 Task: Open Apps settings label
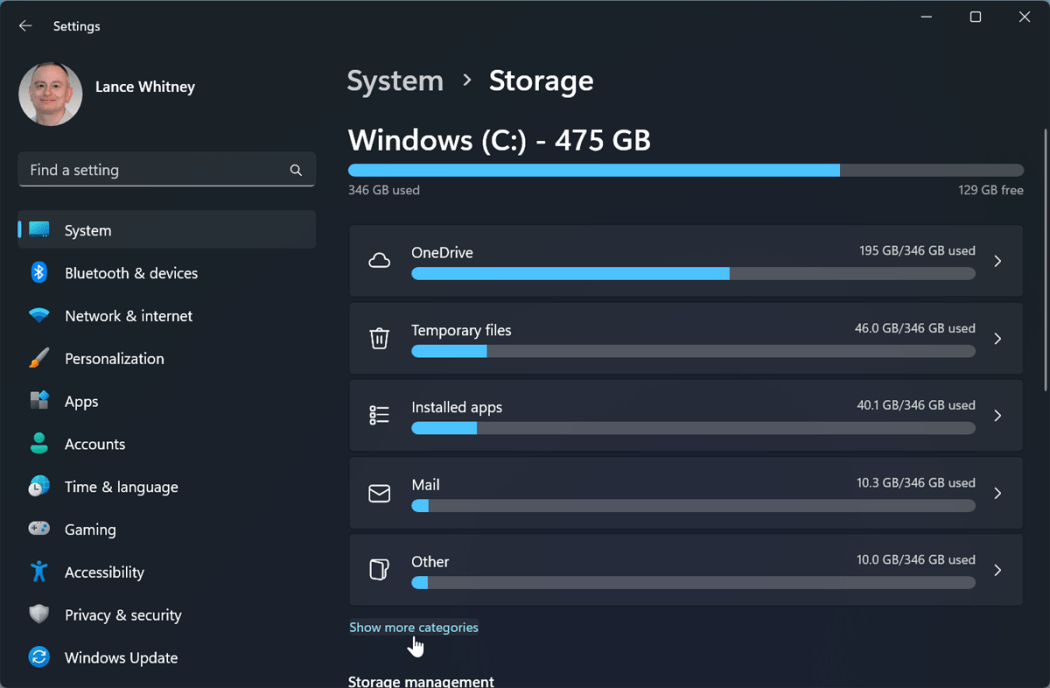[x=81, y=402]
